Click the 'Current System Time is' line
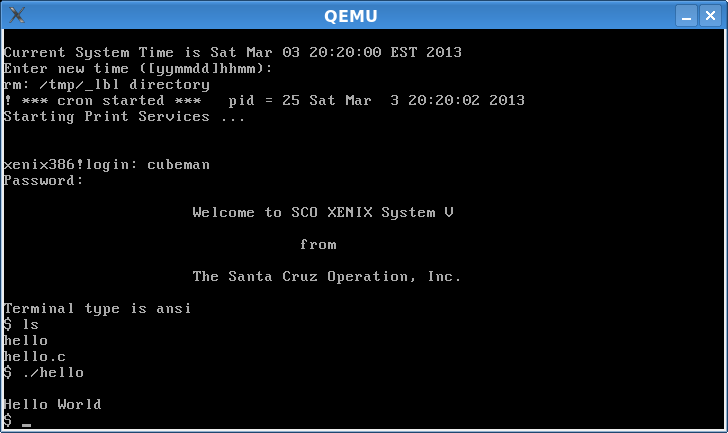Image resolution: width=728 pixels, height=433 pixels. [x=233, y=52]
